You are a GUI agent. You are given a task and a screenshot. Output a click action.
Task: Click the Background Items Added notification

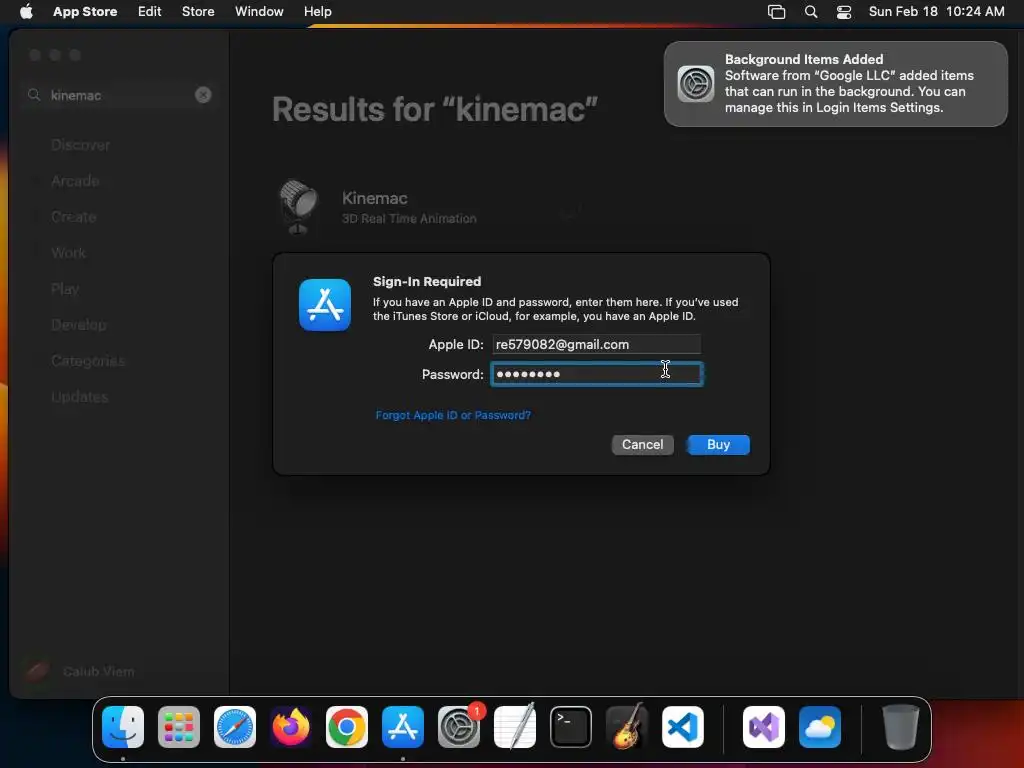point(836,84)
